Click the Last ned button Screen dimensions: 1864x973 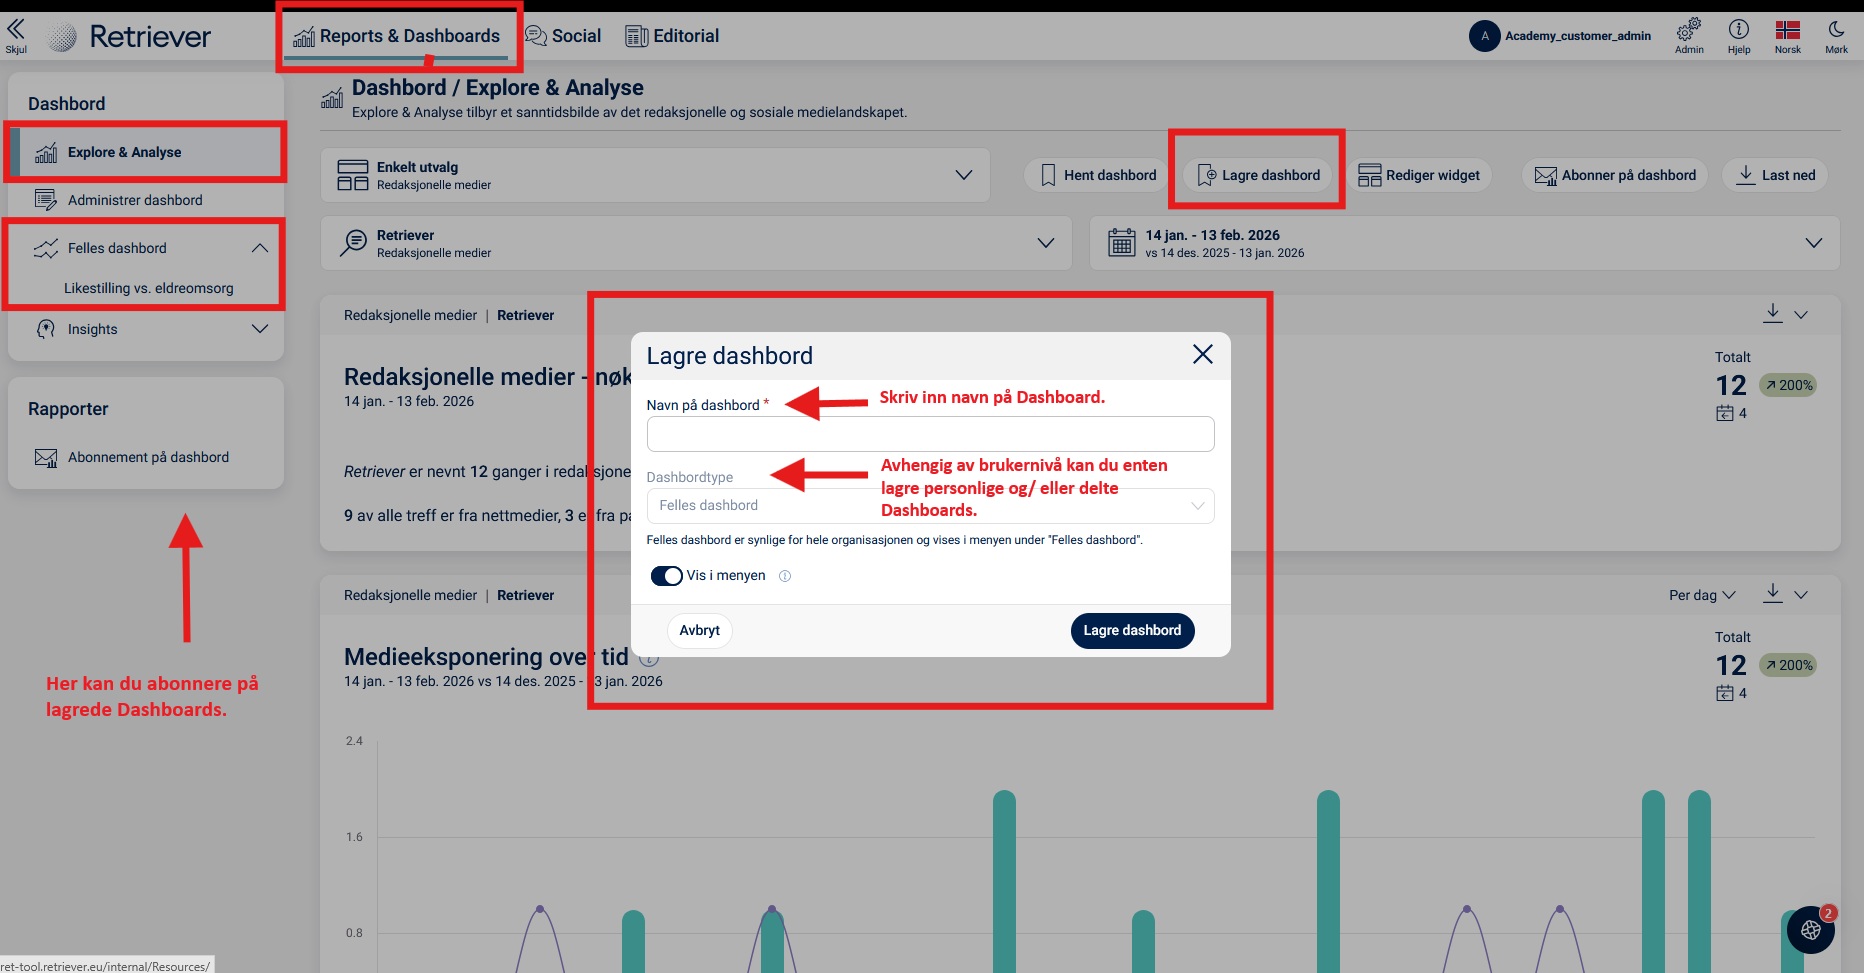pyautogui.click(x=1775, y=175)
